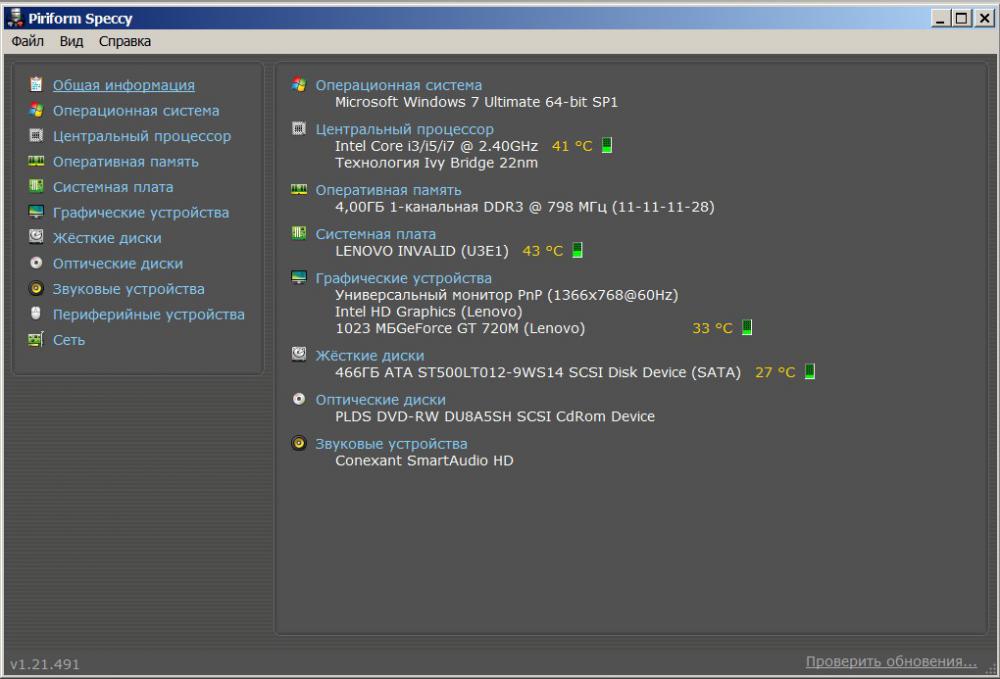Click the Piriform Speccy title bar icon
The width and height of the screenshot is (1000, 679).
pyautogui.click(x=15, y=18)
